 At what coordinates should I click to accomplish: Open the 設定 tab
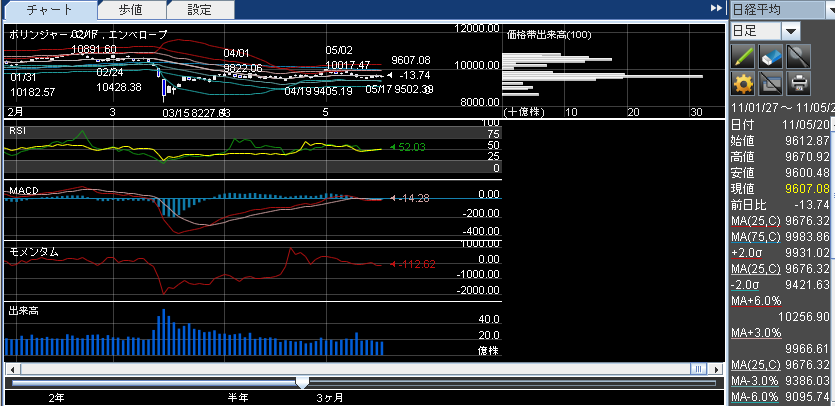coord(200,10)
